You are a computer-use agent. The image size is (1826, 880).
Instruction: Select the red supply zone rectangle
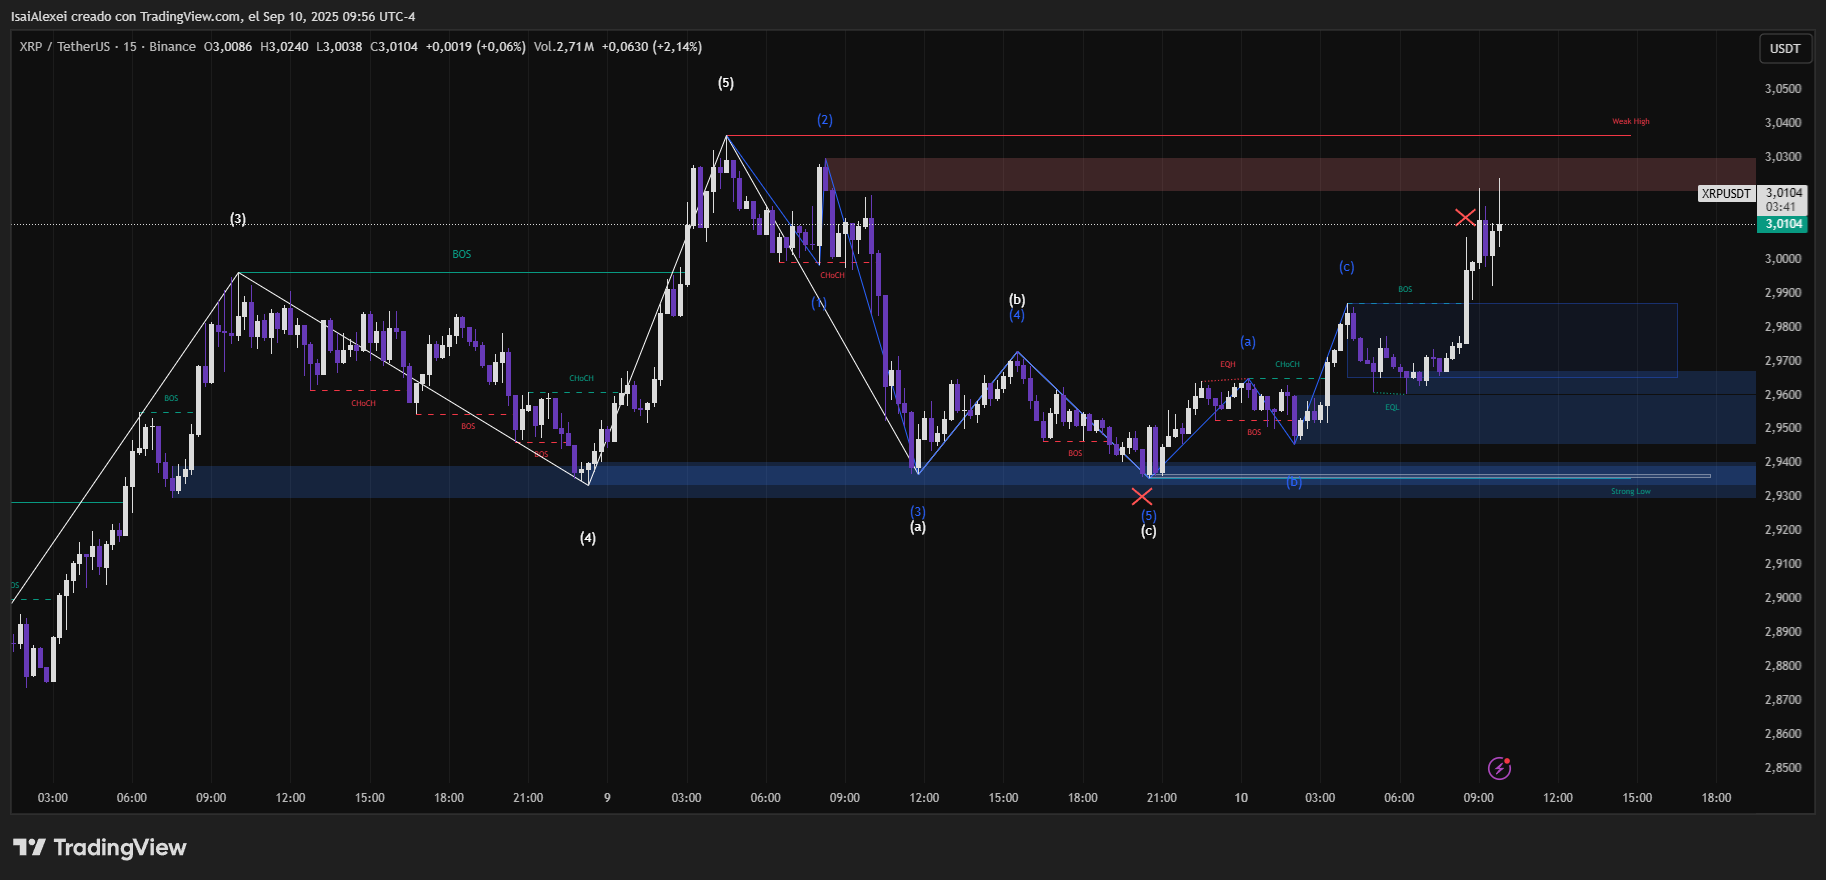tap(1290, 174)
